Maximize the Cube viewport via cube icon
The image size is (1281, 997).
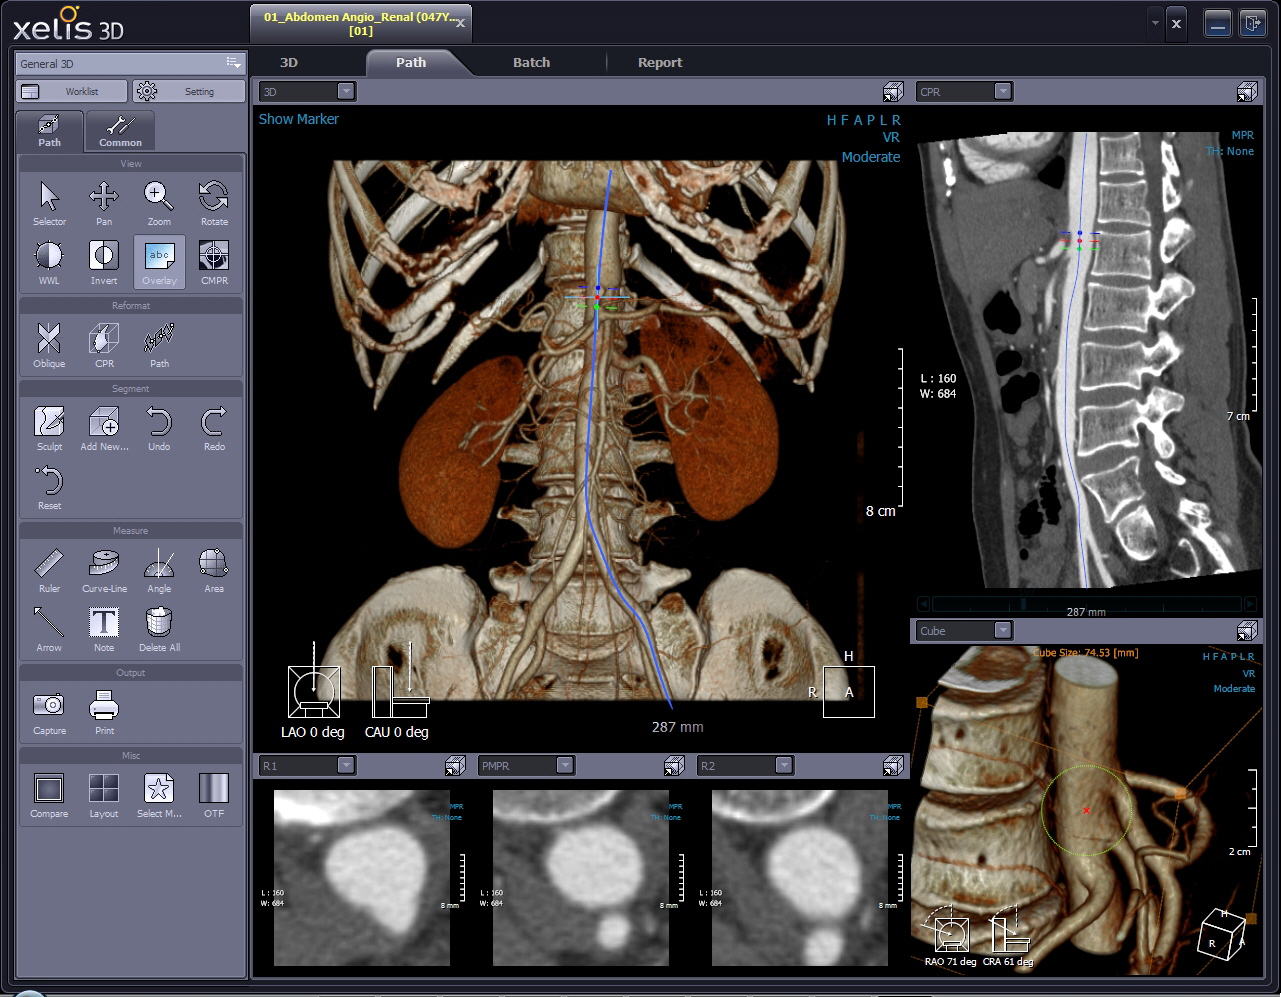(x=1247, y=630)
